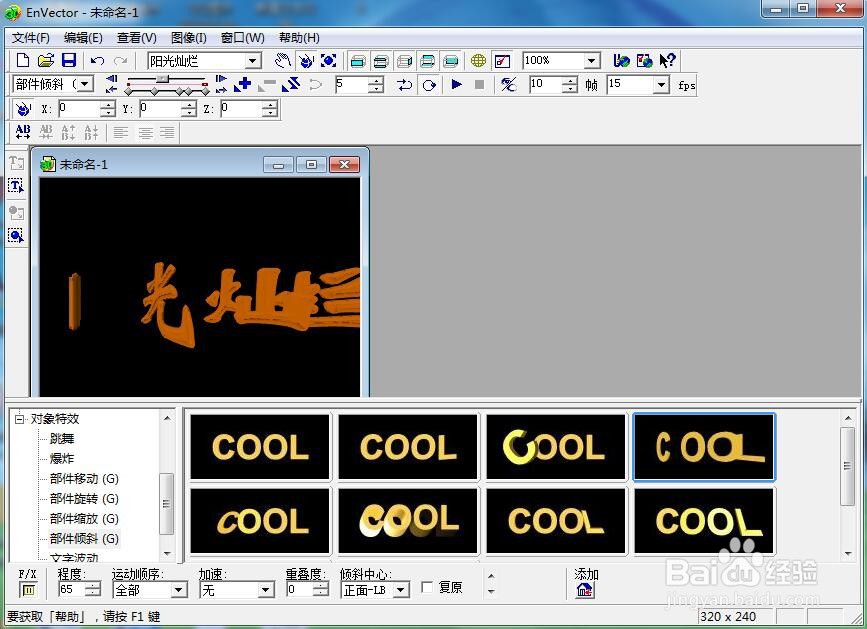Open the 部件倾斜 effect dropdown
The height and width of the screenshot is (629, 867).
85,84
